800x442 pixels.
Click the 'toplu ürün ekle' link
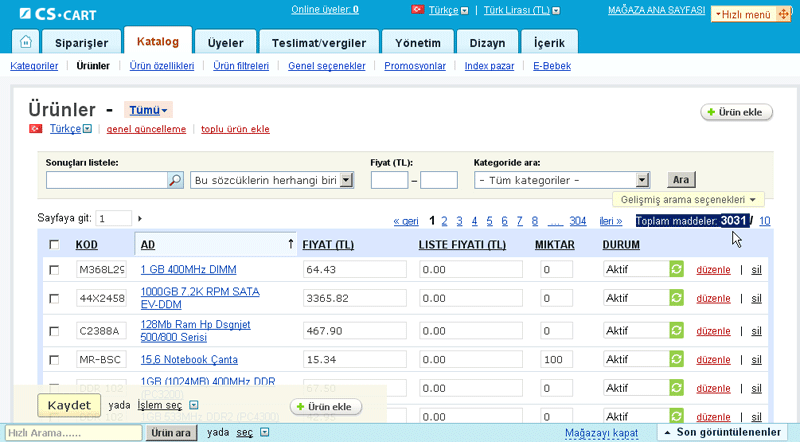coord(235,129)
